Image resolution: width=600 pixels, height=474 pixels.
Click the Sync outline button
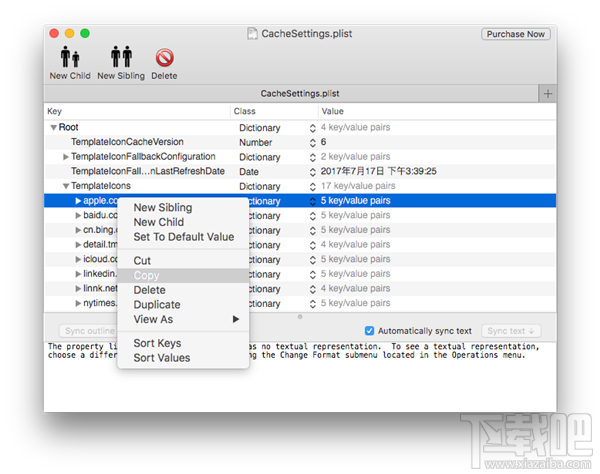coord(89,331)
